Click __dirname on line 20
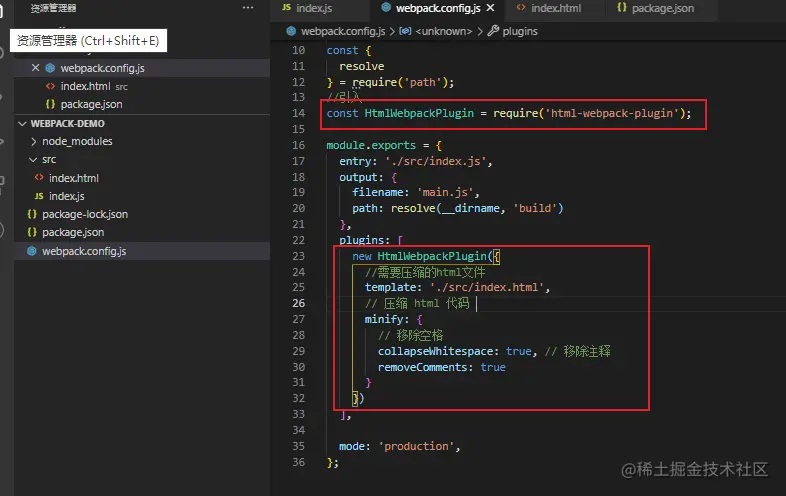This screenshot has height=496, width=786. 471,208
